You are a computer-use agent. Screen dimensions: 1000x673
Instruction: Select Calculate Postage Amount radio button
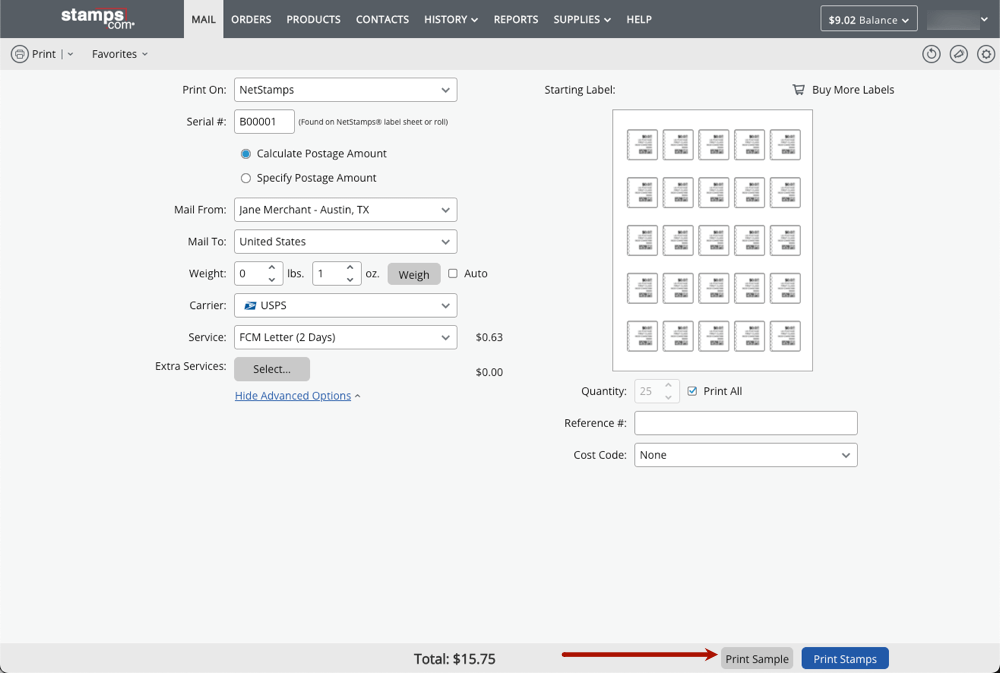pos(246,154)
